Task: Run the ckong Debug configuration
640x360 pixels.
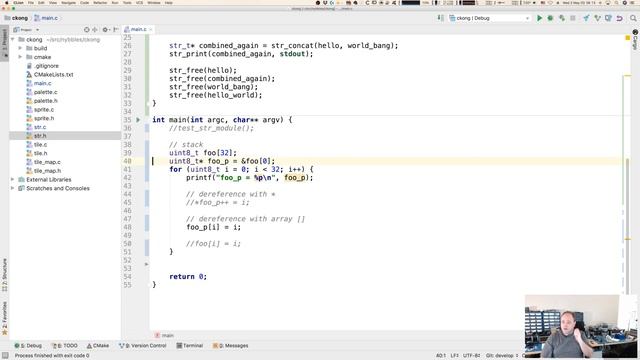Action: pyautogui.click(x=539, y=18)
